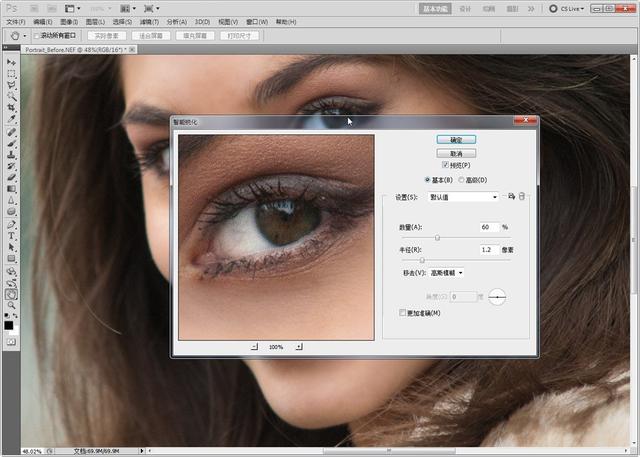Click the save settings icon in dialog
The image size is (640, 457).
[511, 197]
